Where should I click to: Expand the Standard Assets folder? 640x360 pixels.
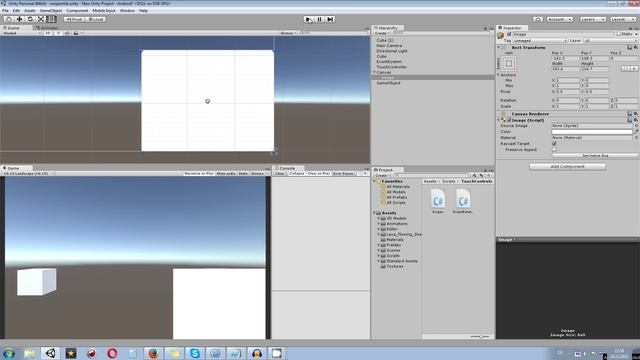378,261
